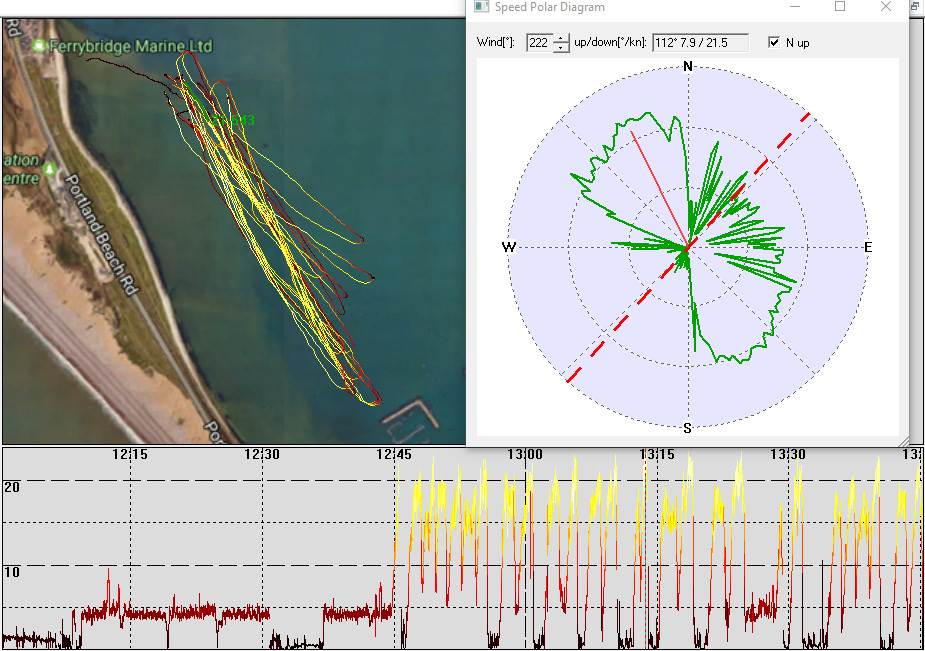Image resolution: width=925 pixels, height=651 pixels.
Task: Click the Speed Polar Diagram window icon
Action: (x=481, y=7)
